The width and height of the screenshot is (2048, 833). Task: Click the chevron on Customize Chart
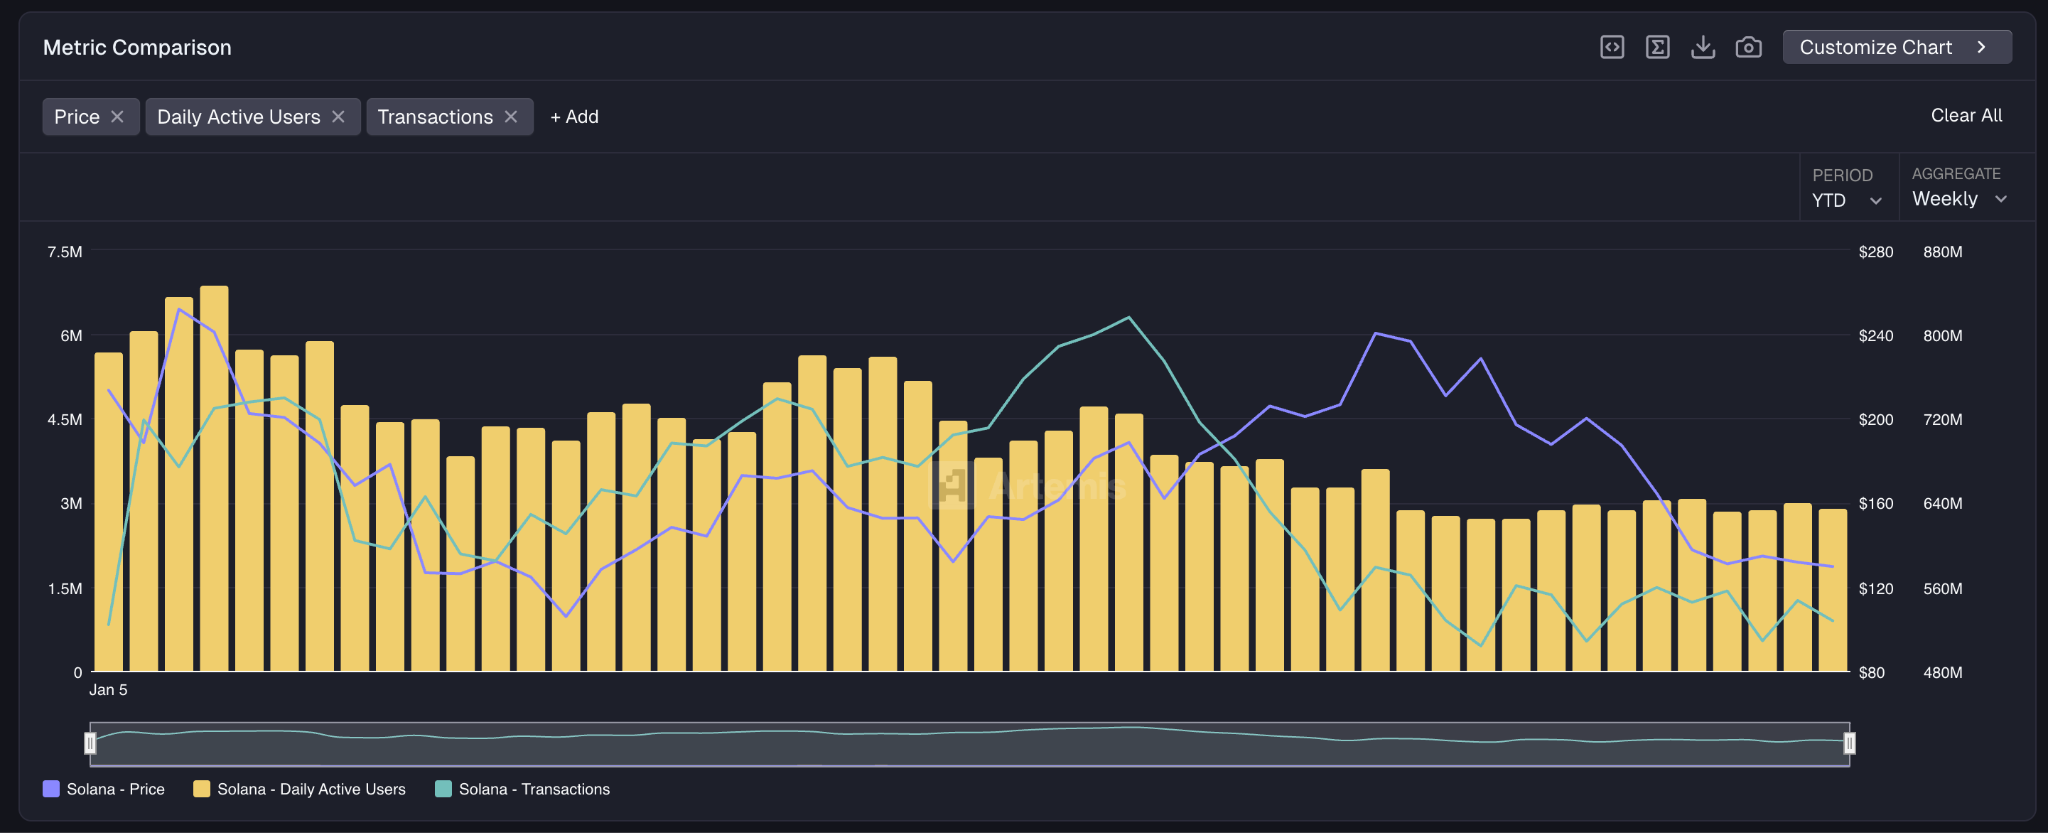pos(1981,47)
